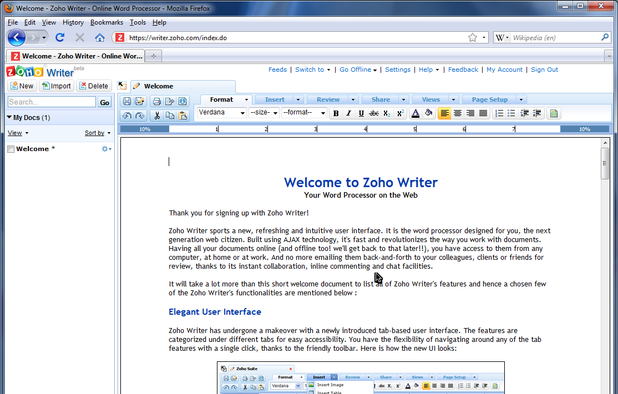618x394 pixels.
Task: Click the document Search field
Action: 52,102
